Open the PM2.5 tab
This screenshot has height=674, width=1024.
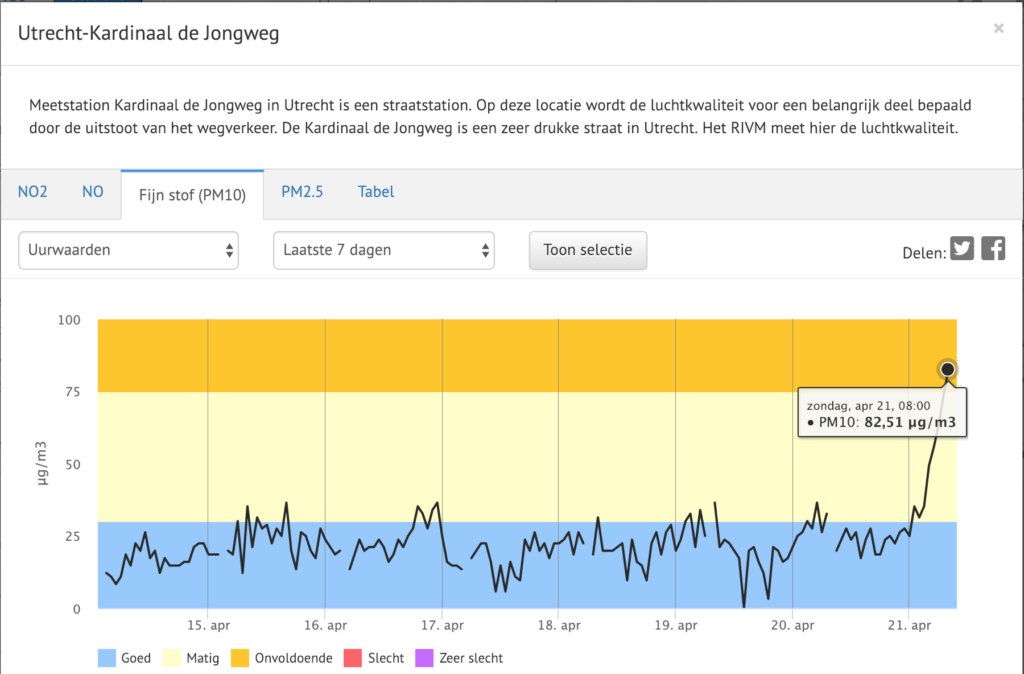click(302, 192)
